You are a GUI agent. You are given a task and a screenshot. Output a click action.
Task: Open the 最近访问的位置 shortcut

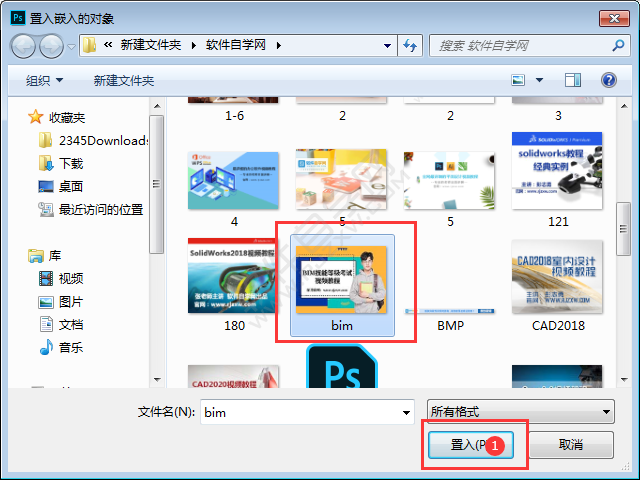click(100, 209)
